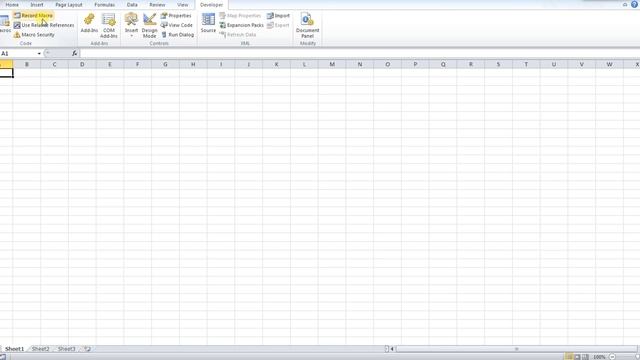Click Import XML data
This screenshot has height=360, width=640.
[x=278, y=16]
